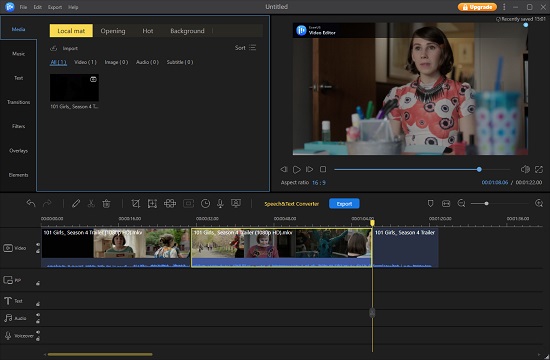Zoom out the timeline

461,203
